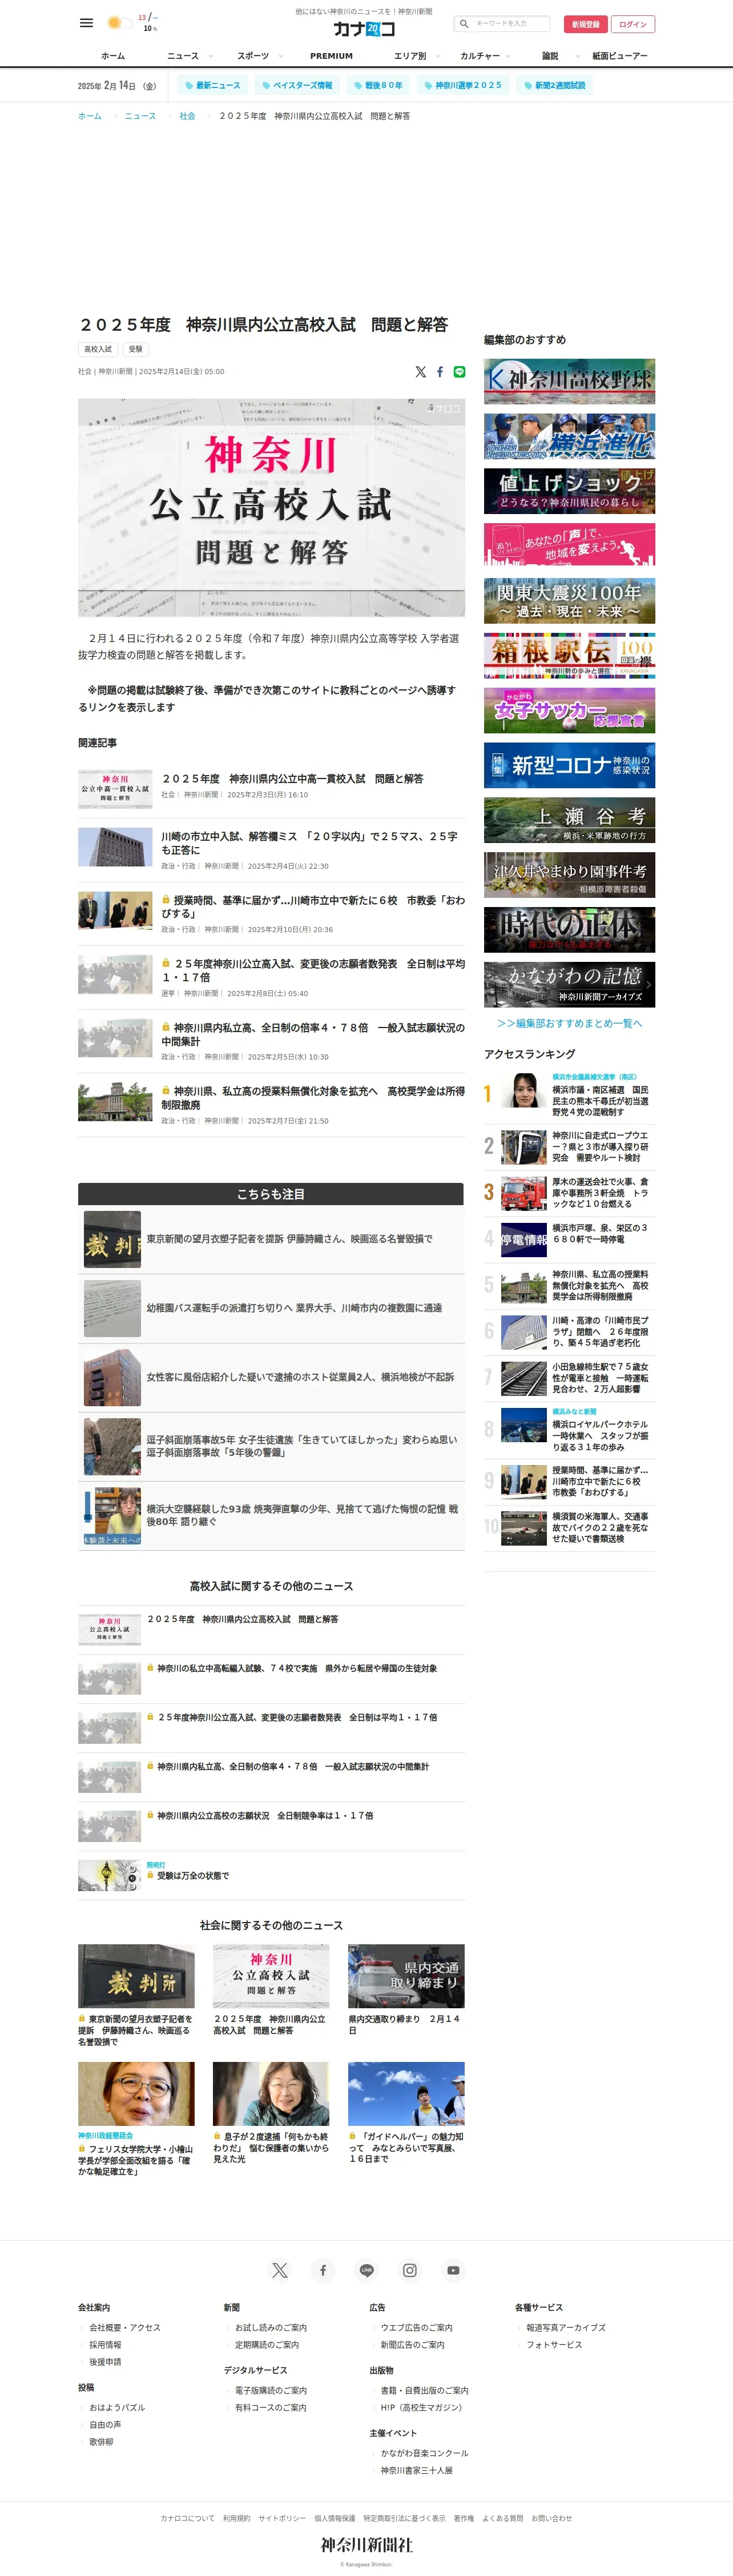Viewport: 733px width, 2576px height.
Task: Click lock icon on 授業時間、基準に届かず article
Action: [166, 900]
